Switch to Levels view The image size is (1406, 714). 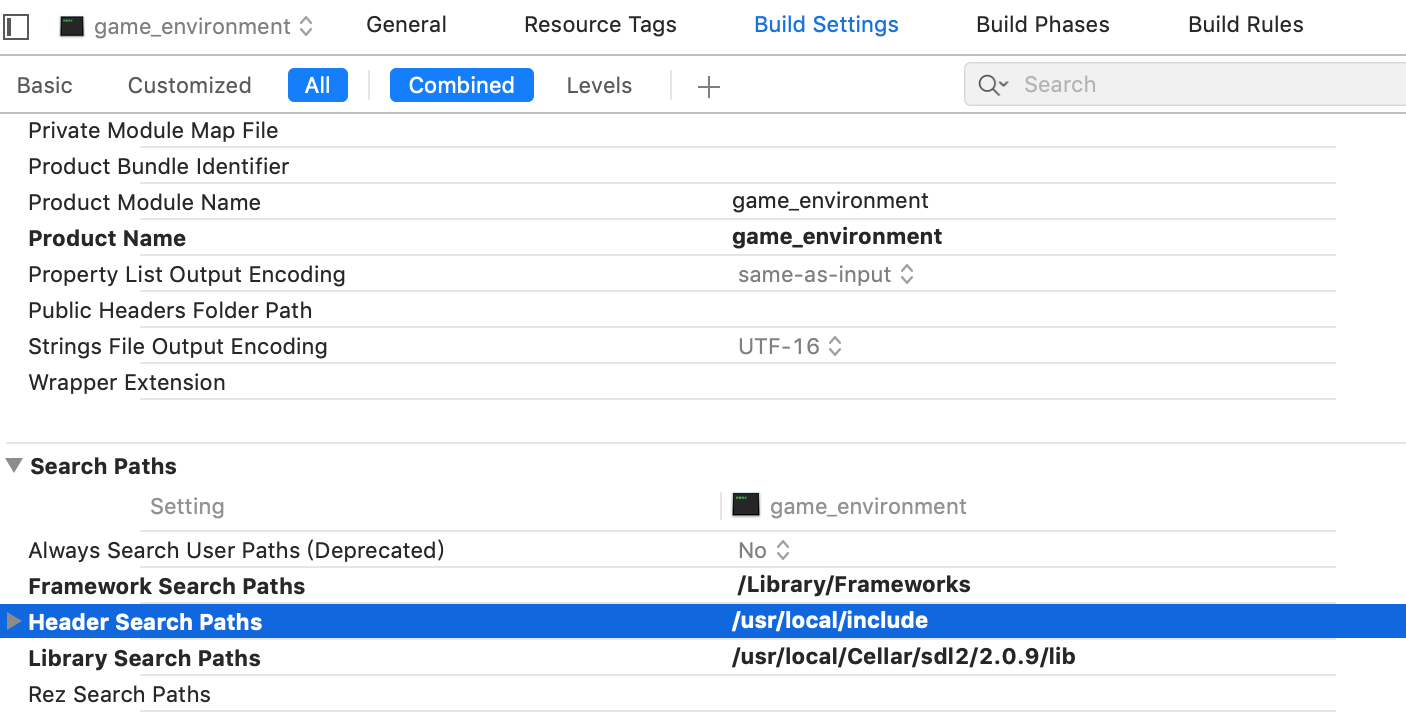tap(599, 85)
